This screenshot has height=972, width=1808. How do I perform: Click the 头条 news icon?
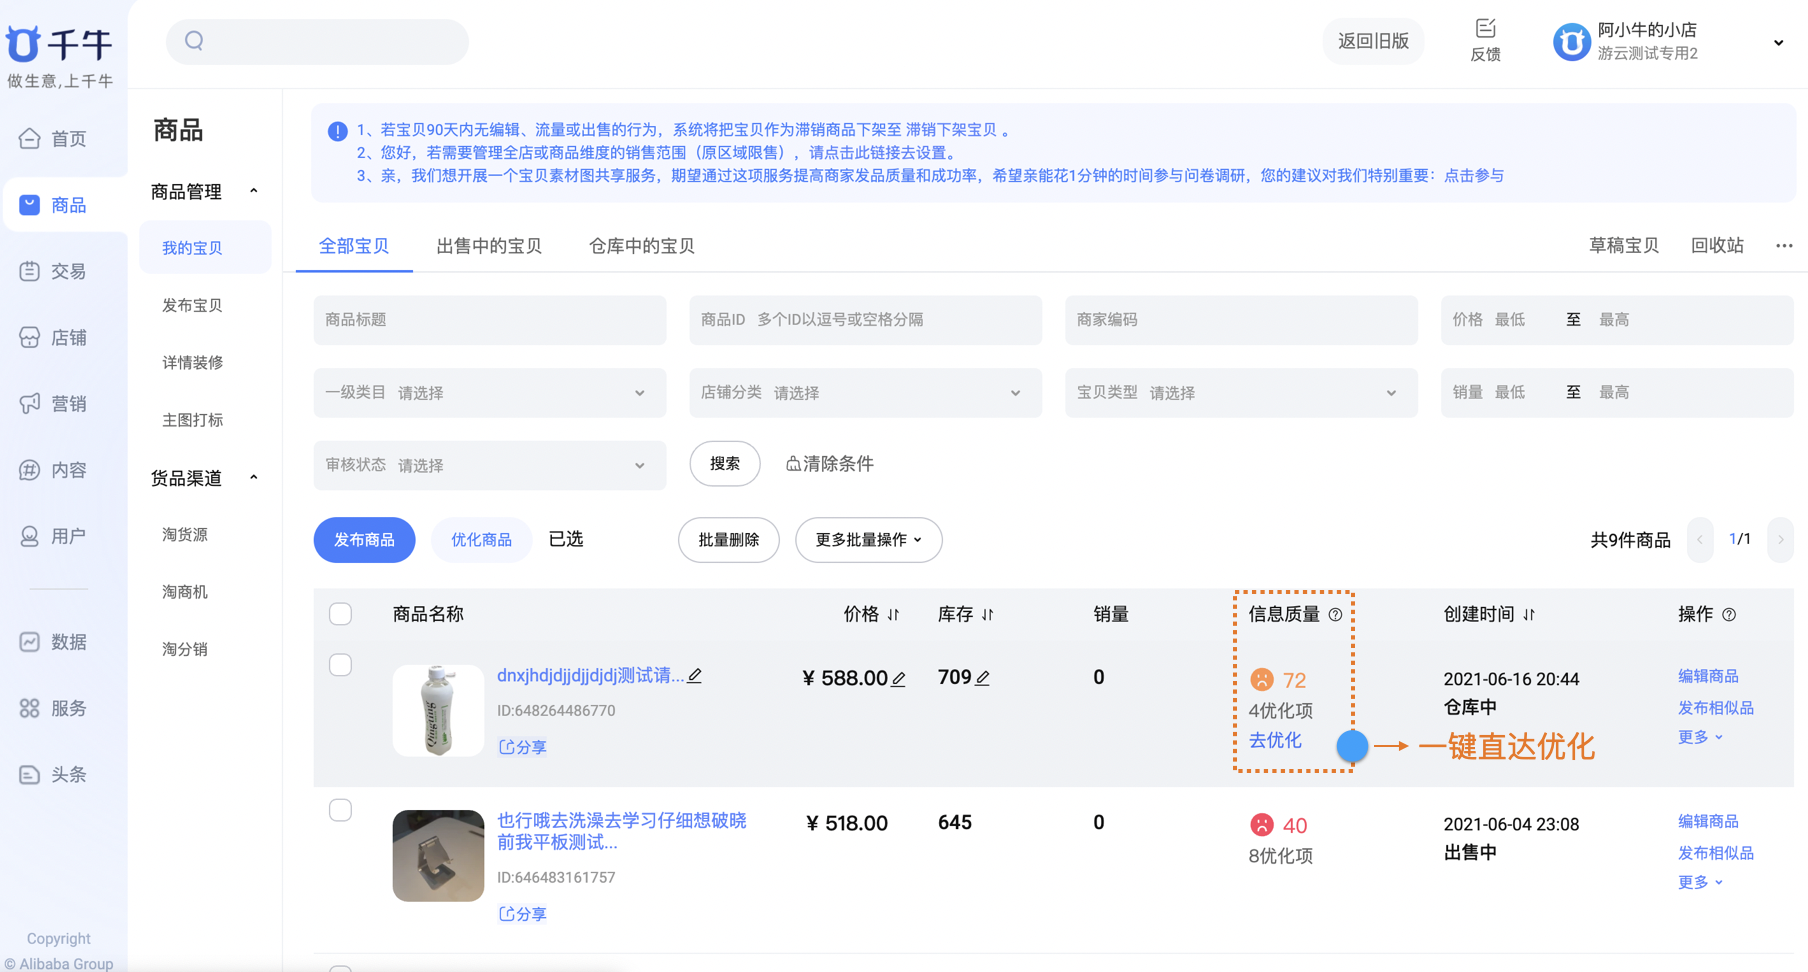(x=30, y=774)
